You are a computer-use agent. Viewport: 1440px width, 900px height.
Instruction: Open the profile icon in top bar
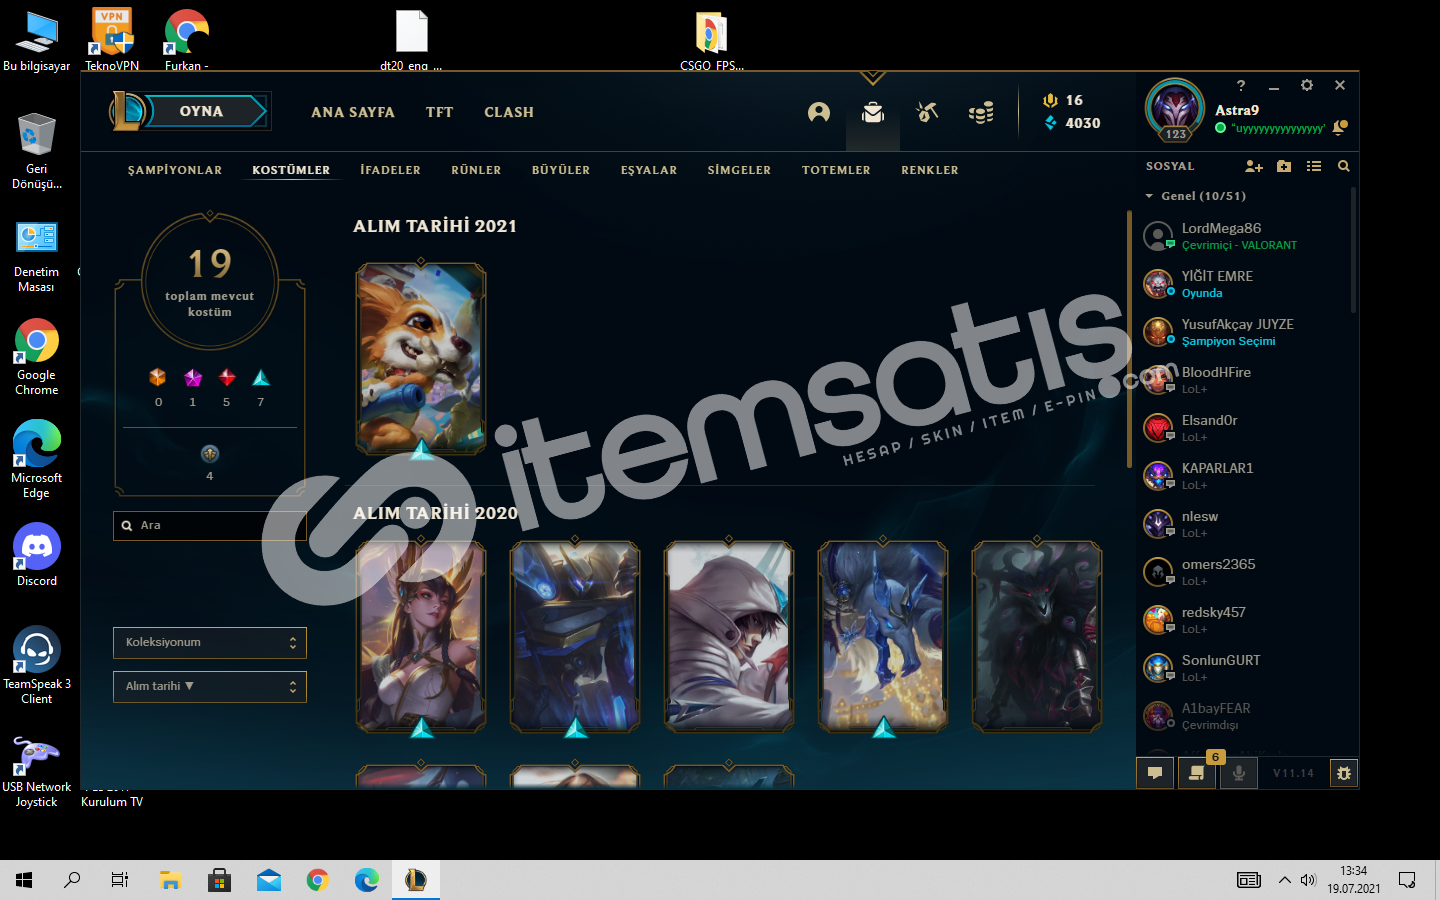(x=819, y=112)
